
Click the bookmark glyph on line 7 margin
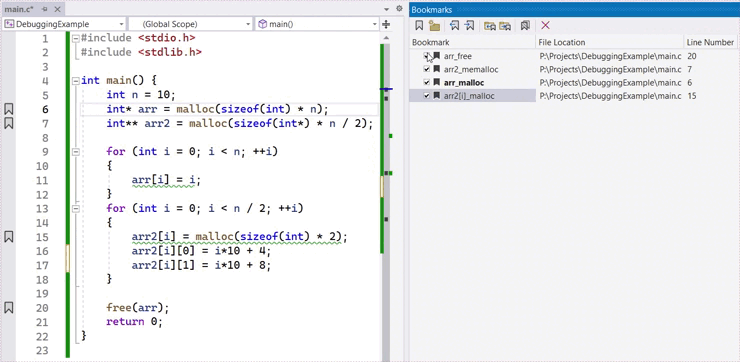[8, 124]
